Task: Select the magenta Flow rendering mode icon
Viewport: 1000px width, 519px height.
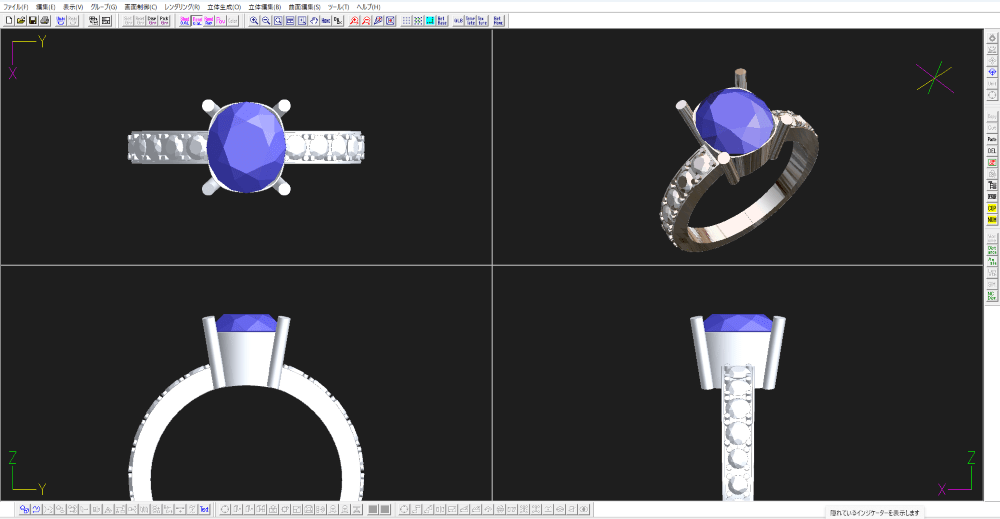Action: click(221, 20)
